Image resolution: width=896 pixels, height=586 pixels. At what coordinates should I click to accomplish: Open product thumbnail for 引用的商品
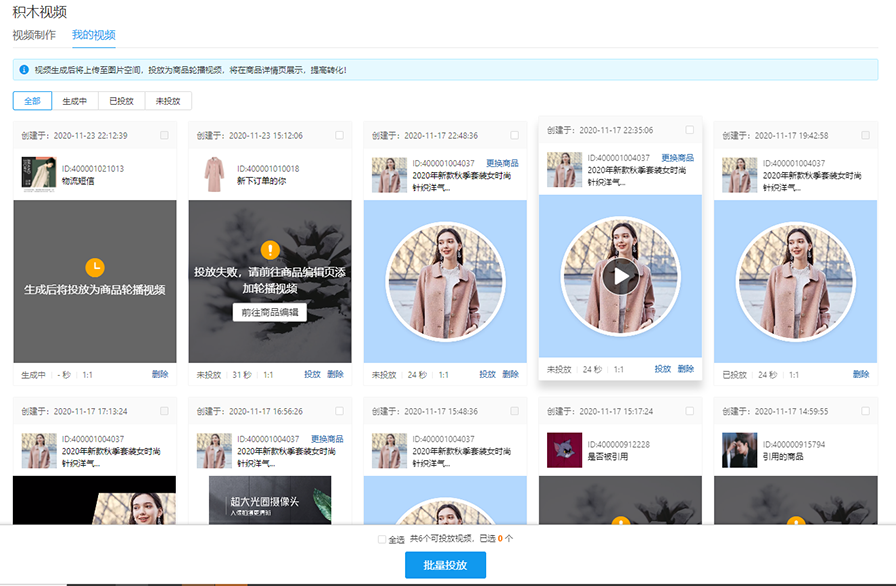[x=739, y=450]
